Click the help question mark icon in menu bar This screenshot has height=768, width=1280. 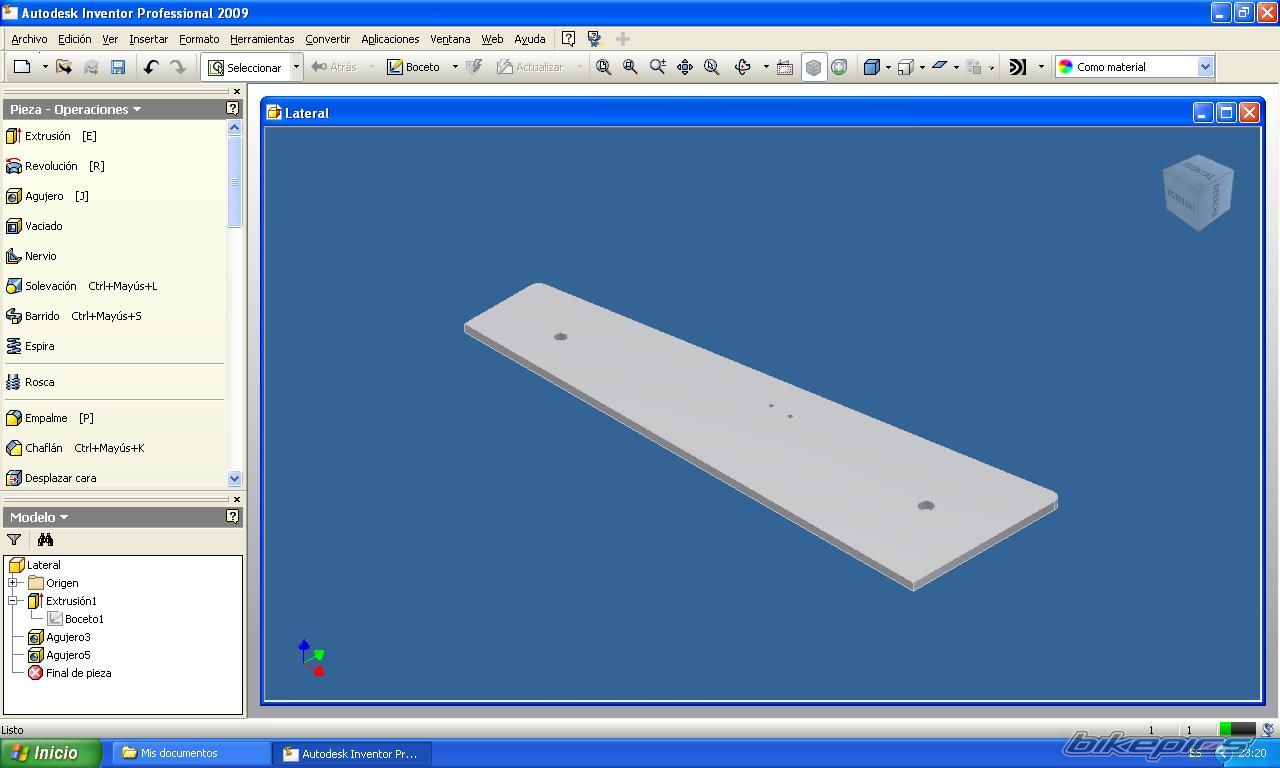click(568, 39)
